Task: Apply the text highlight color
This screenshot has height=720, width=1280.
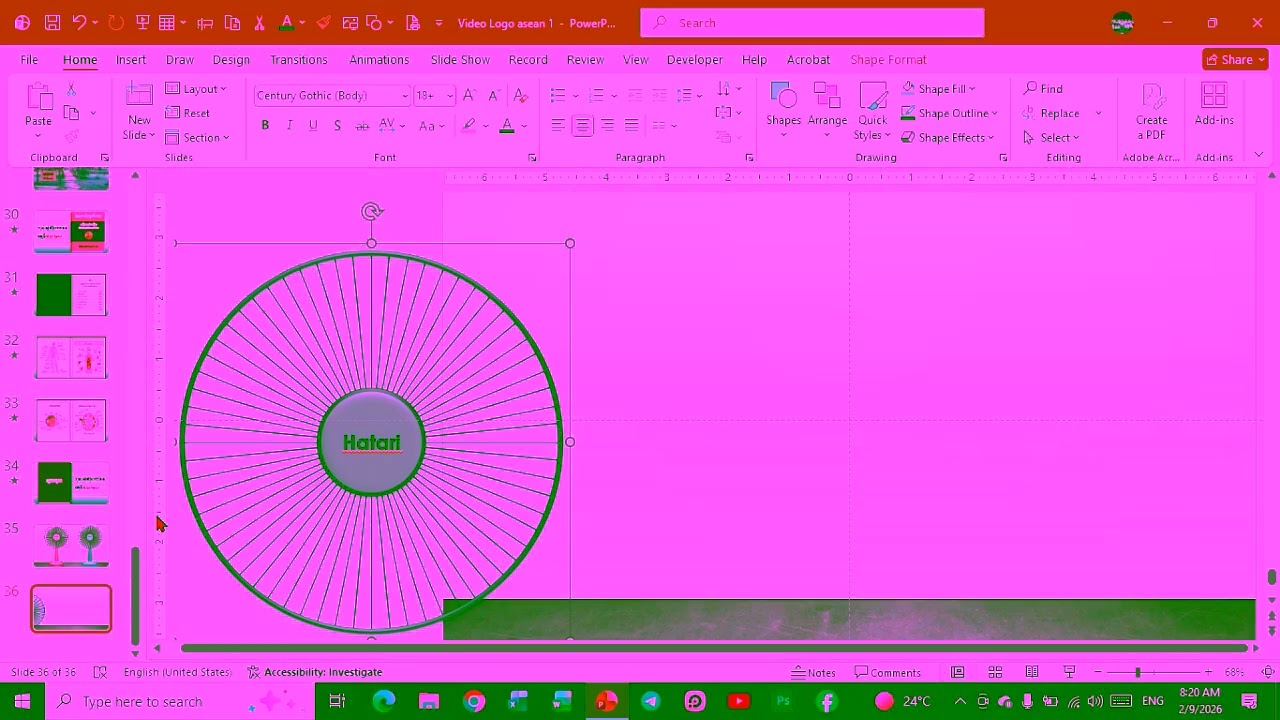Action: point(468,125)
